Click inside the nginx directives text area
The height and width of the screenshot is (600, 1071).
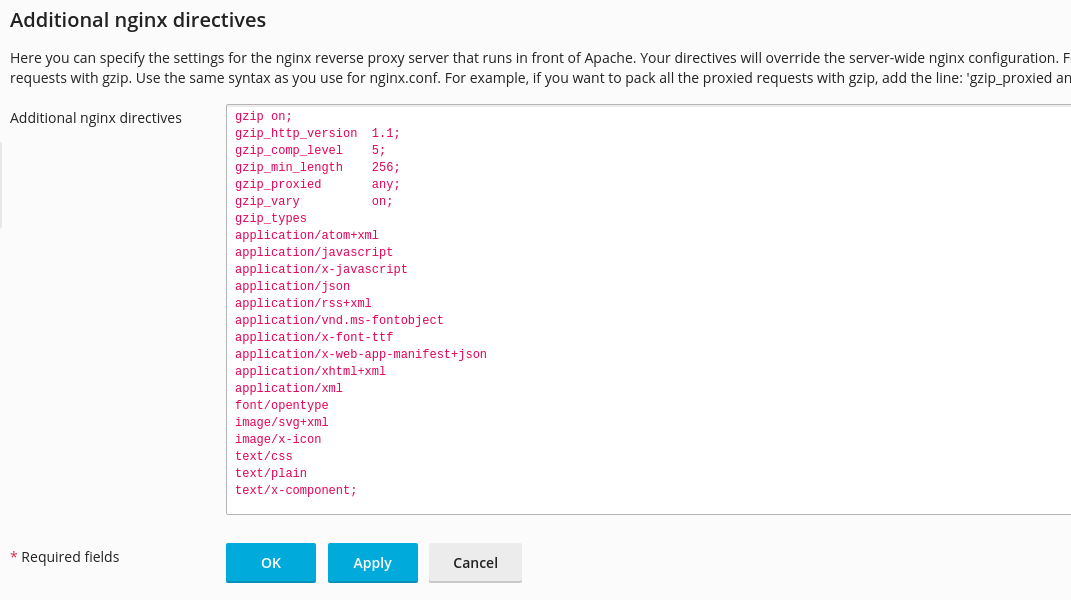[x=600, y=300]
